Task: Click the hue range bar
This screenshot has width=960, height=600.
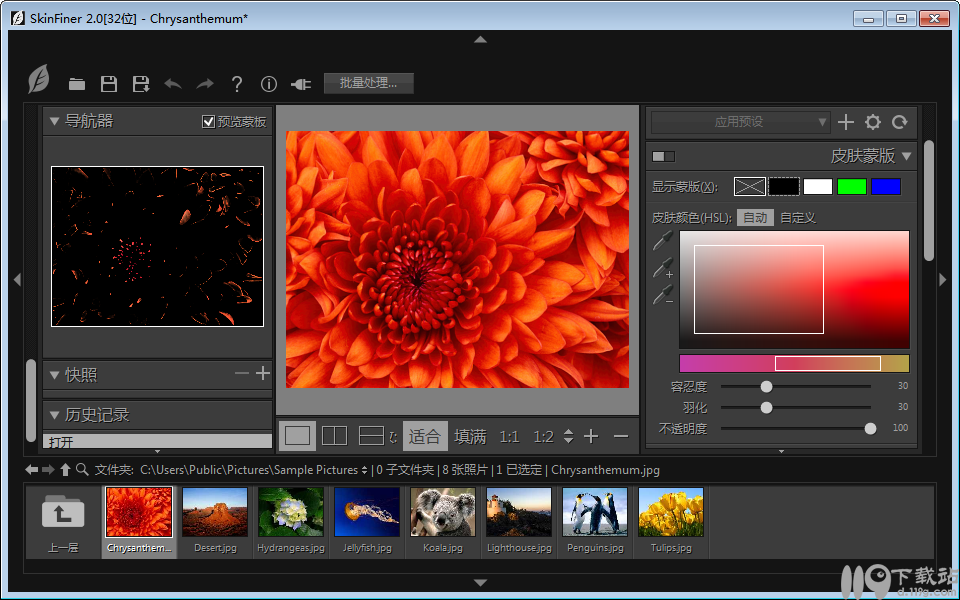Action: tap(794, 364)
